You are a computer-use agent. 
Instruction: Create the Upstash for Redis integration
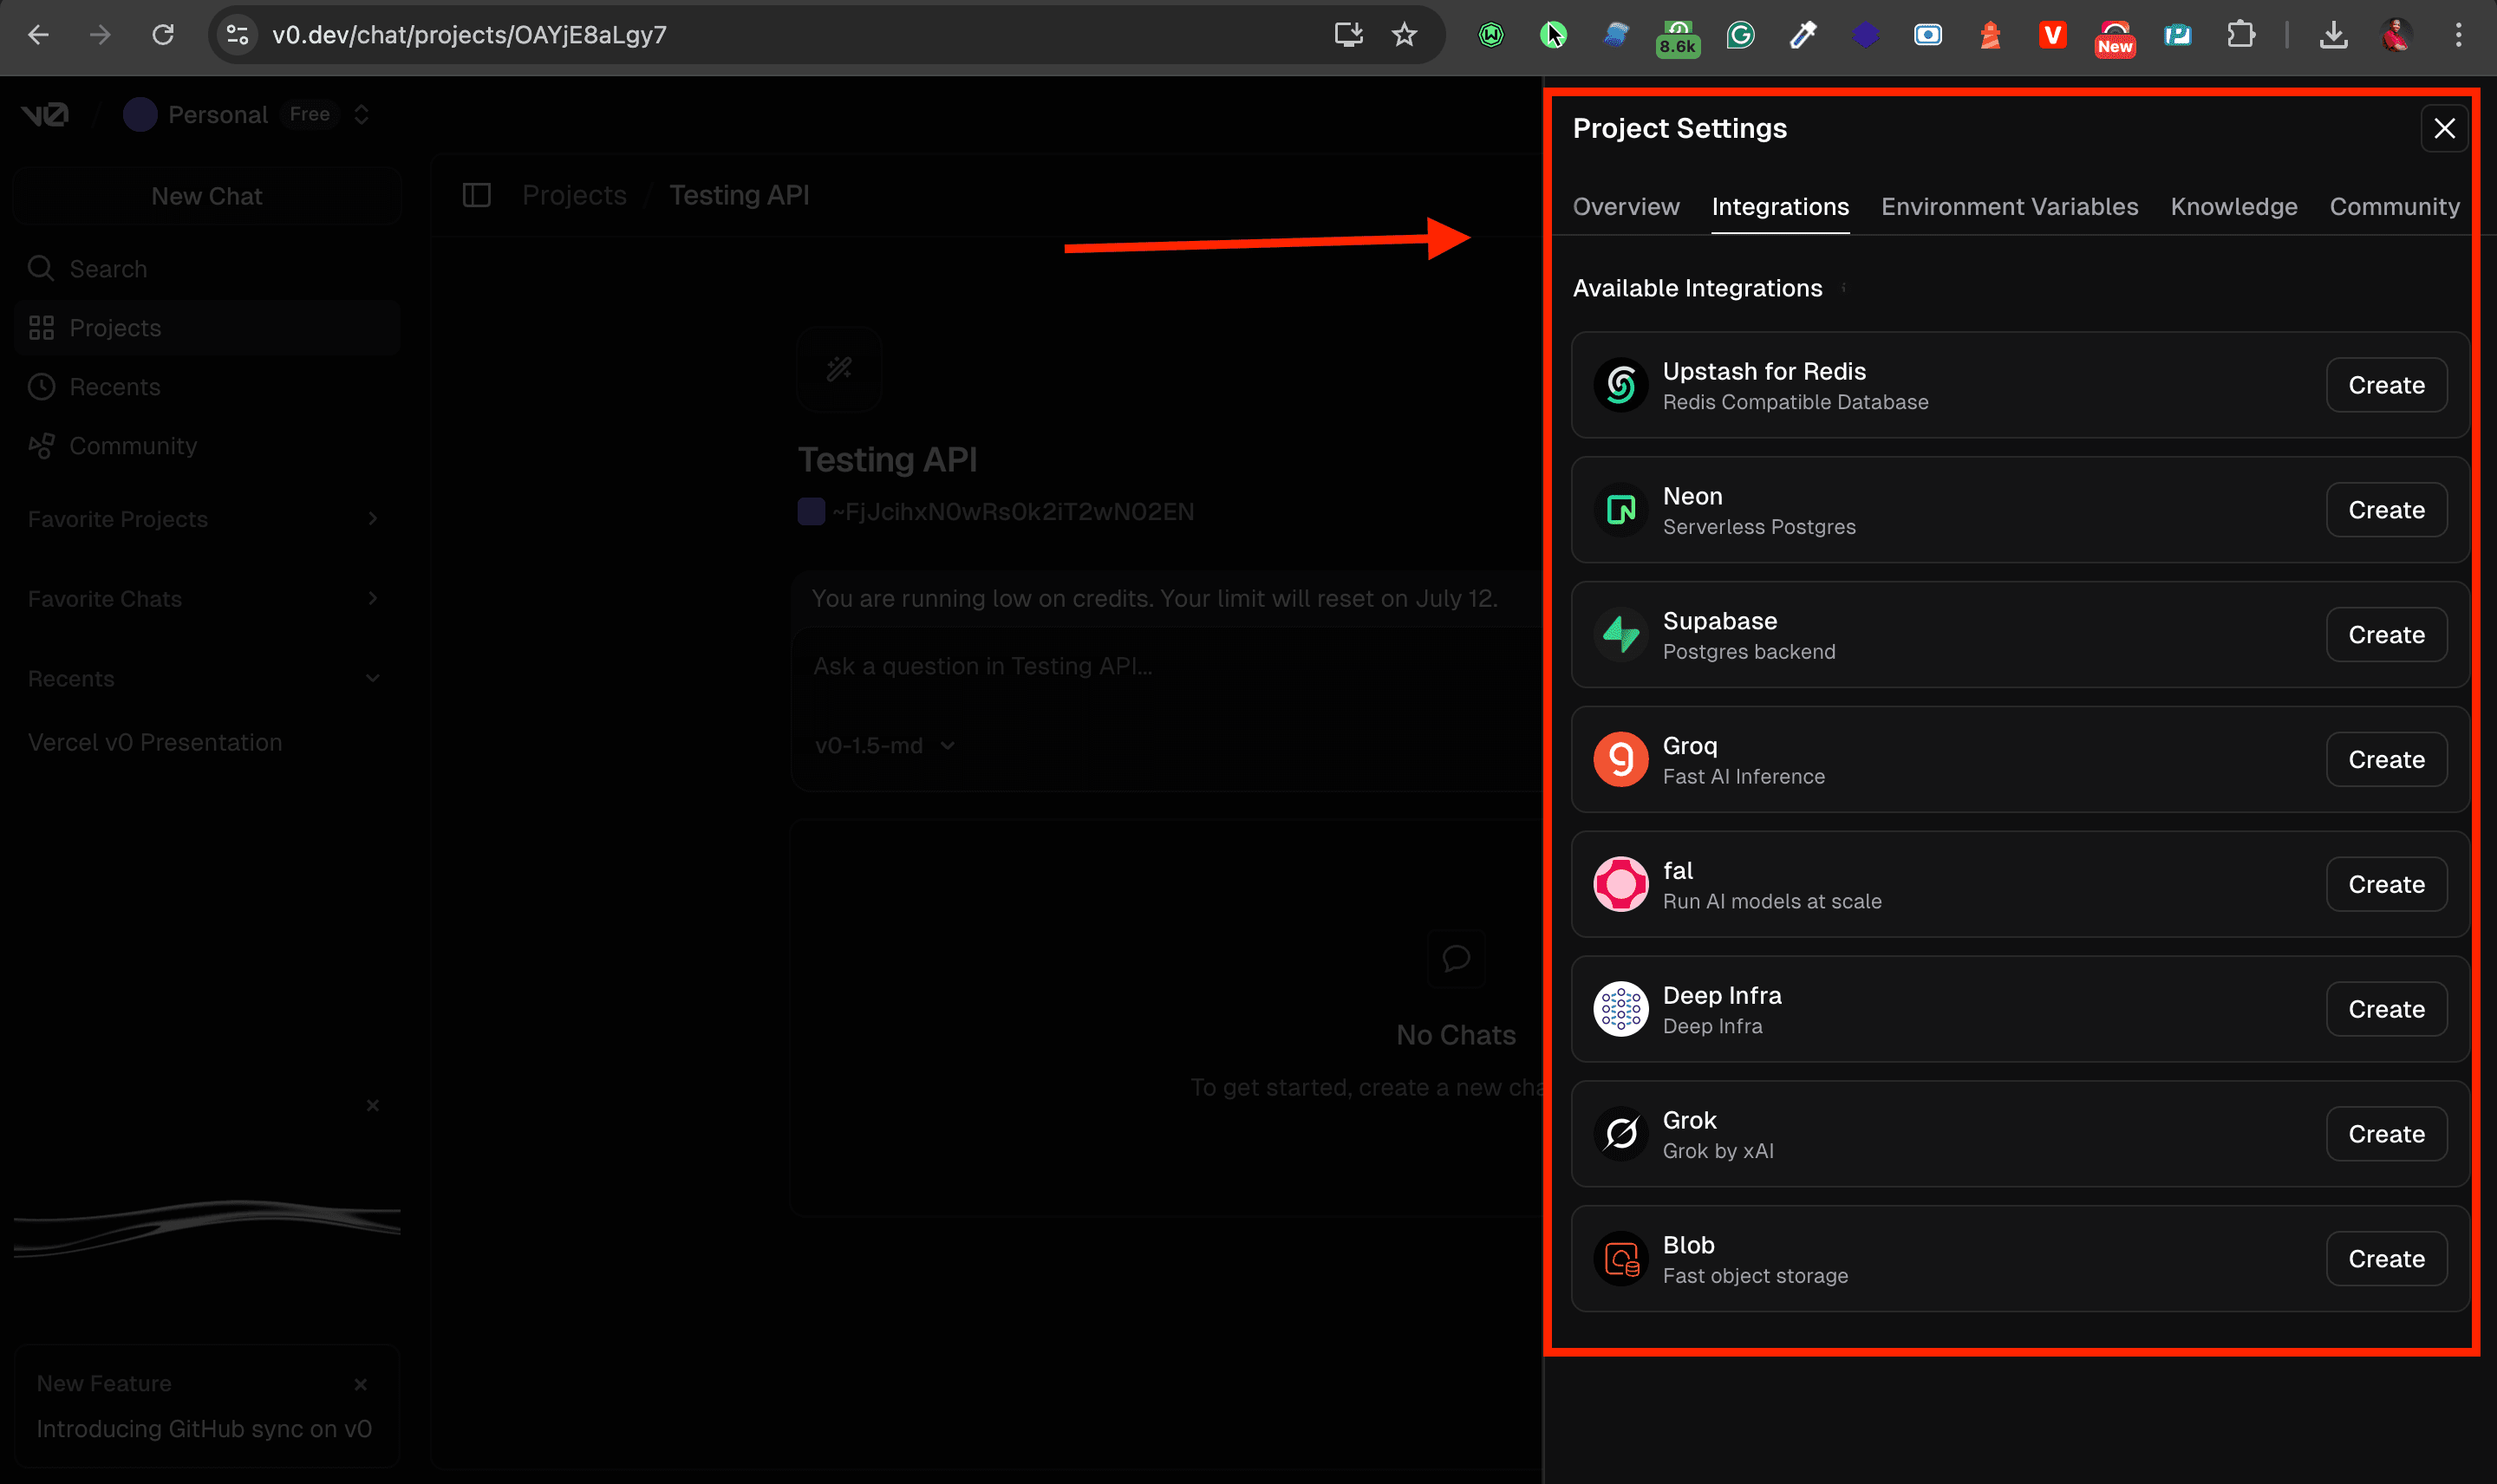click(x=2386, y=385)
